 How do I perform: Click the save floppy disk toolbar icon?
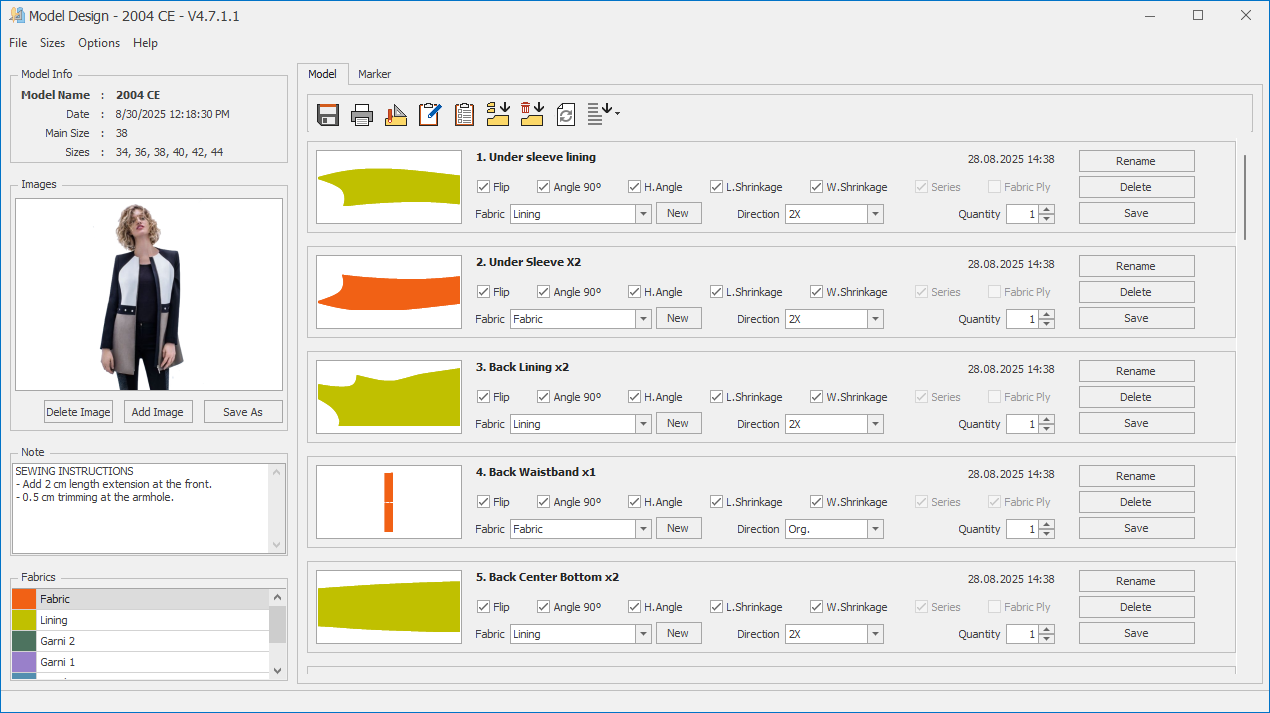[327, 115]
